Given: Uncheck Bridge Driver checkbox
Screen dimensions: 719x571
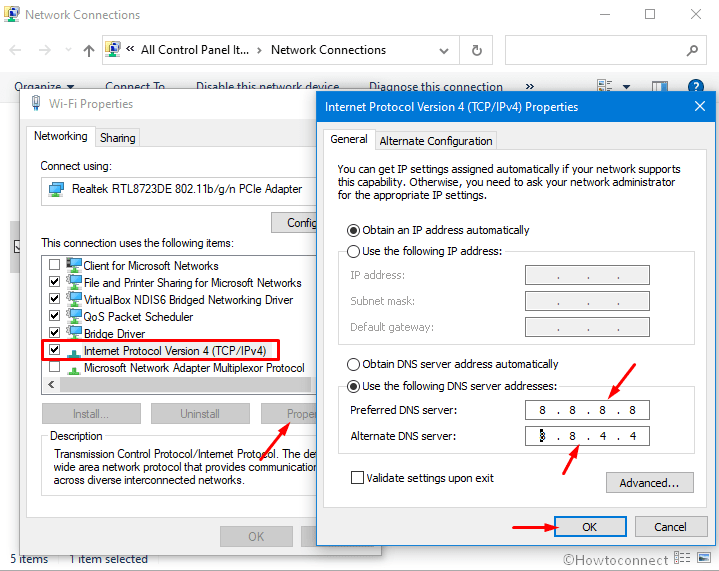Looking at the screenshot, I should 54,332.
